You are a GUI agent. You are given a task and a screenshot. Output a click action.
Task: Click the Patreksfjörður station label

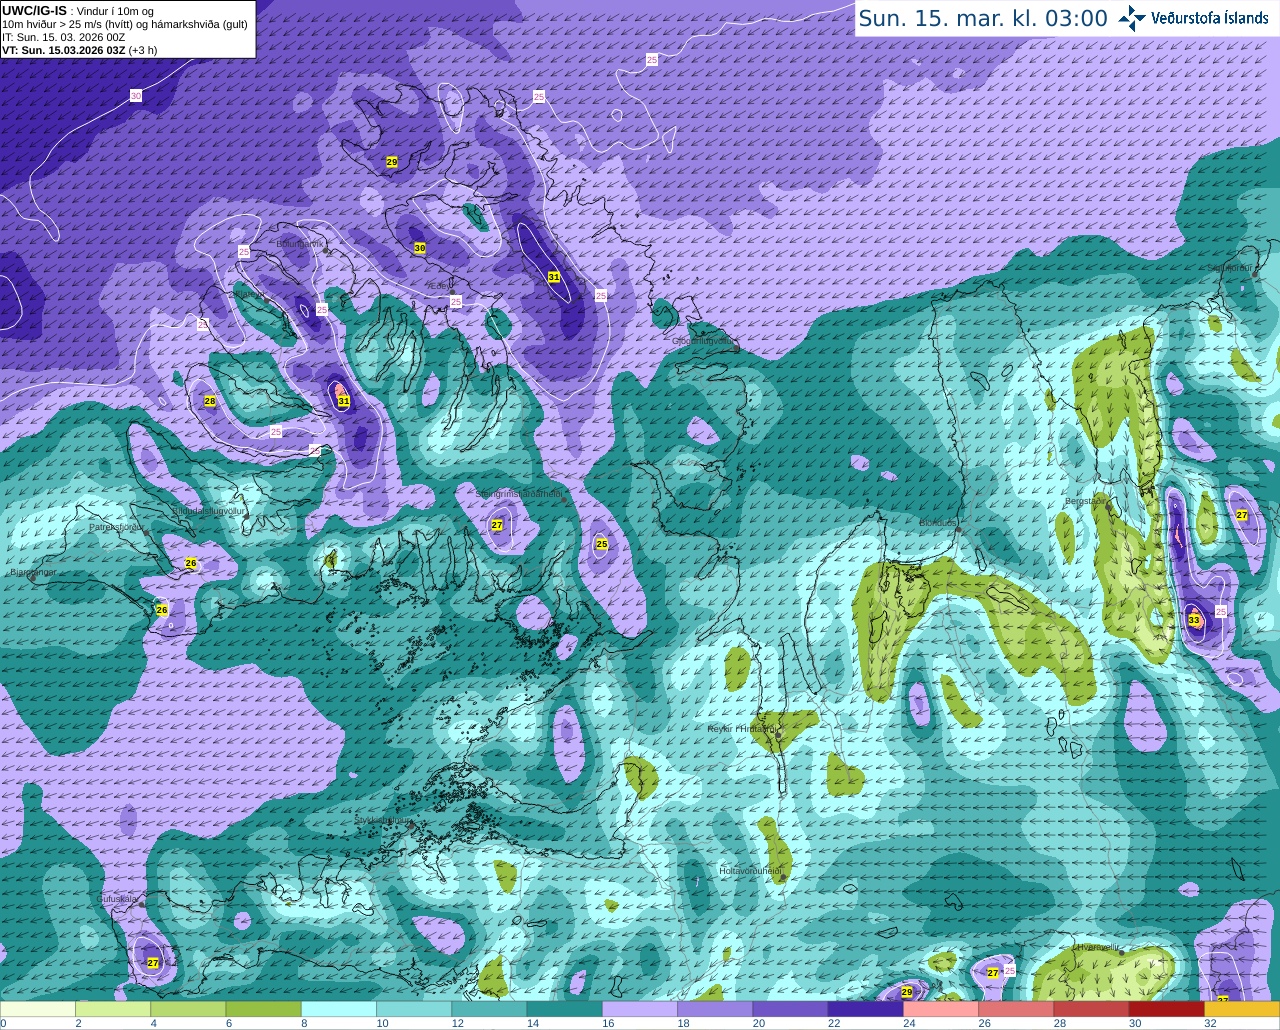[x=117, y=527]
